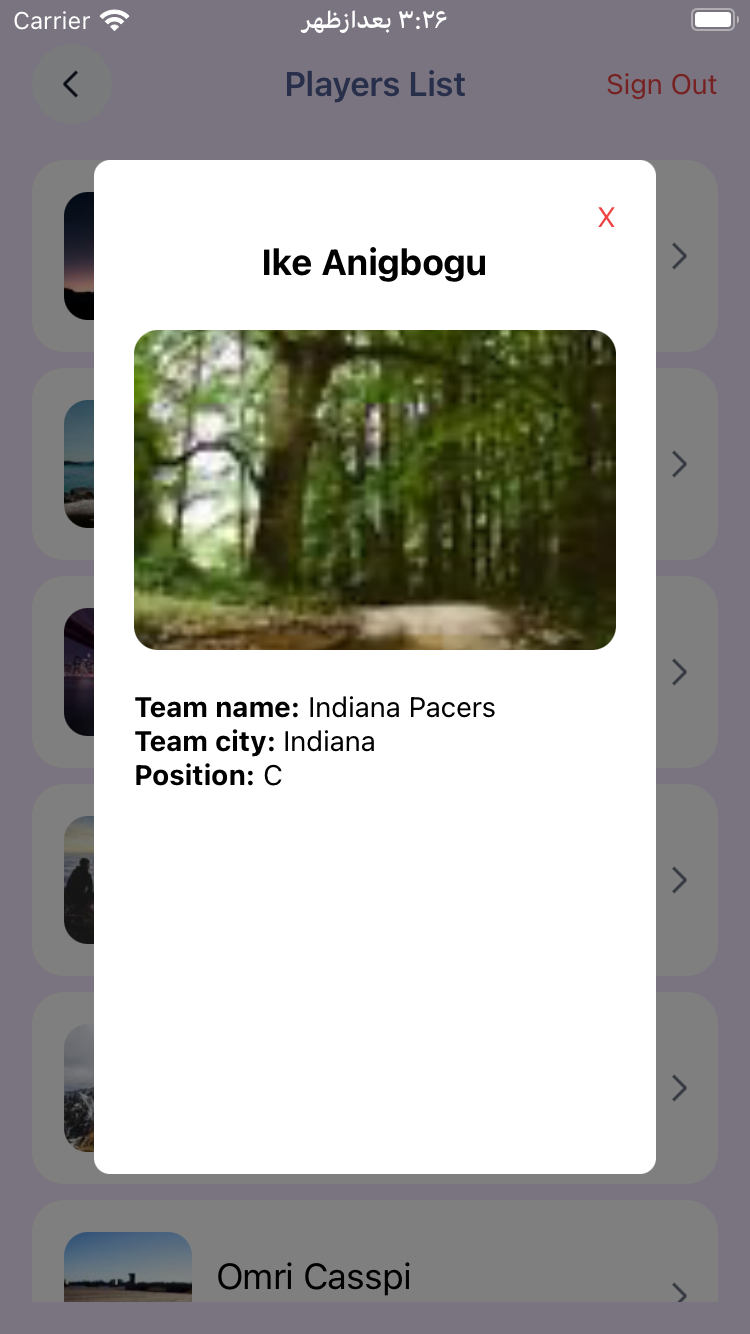Screen dimensions: 750x1334
Task: Tap the battery indicator icon
Action: [713, 20]
